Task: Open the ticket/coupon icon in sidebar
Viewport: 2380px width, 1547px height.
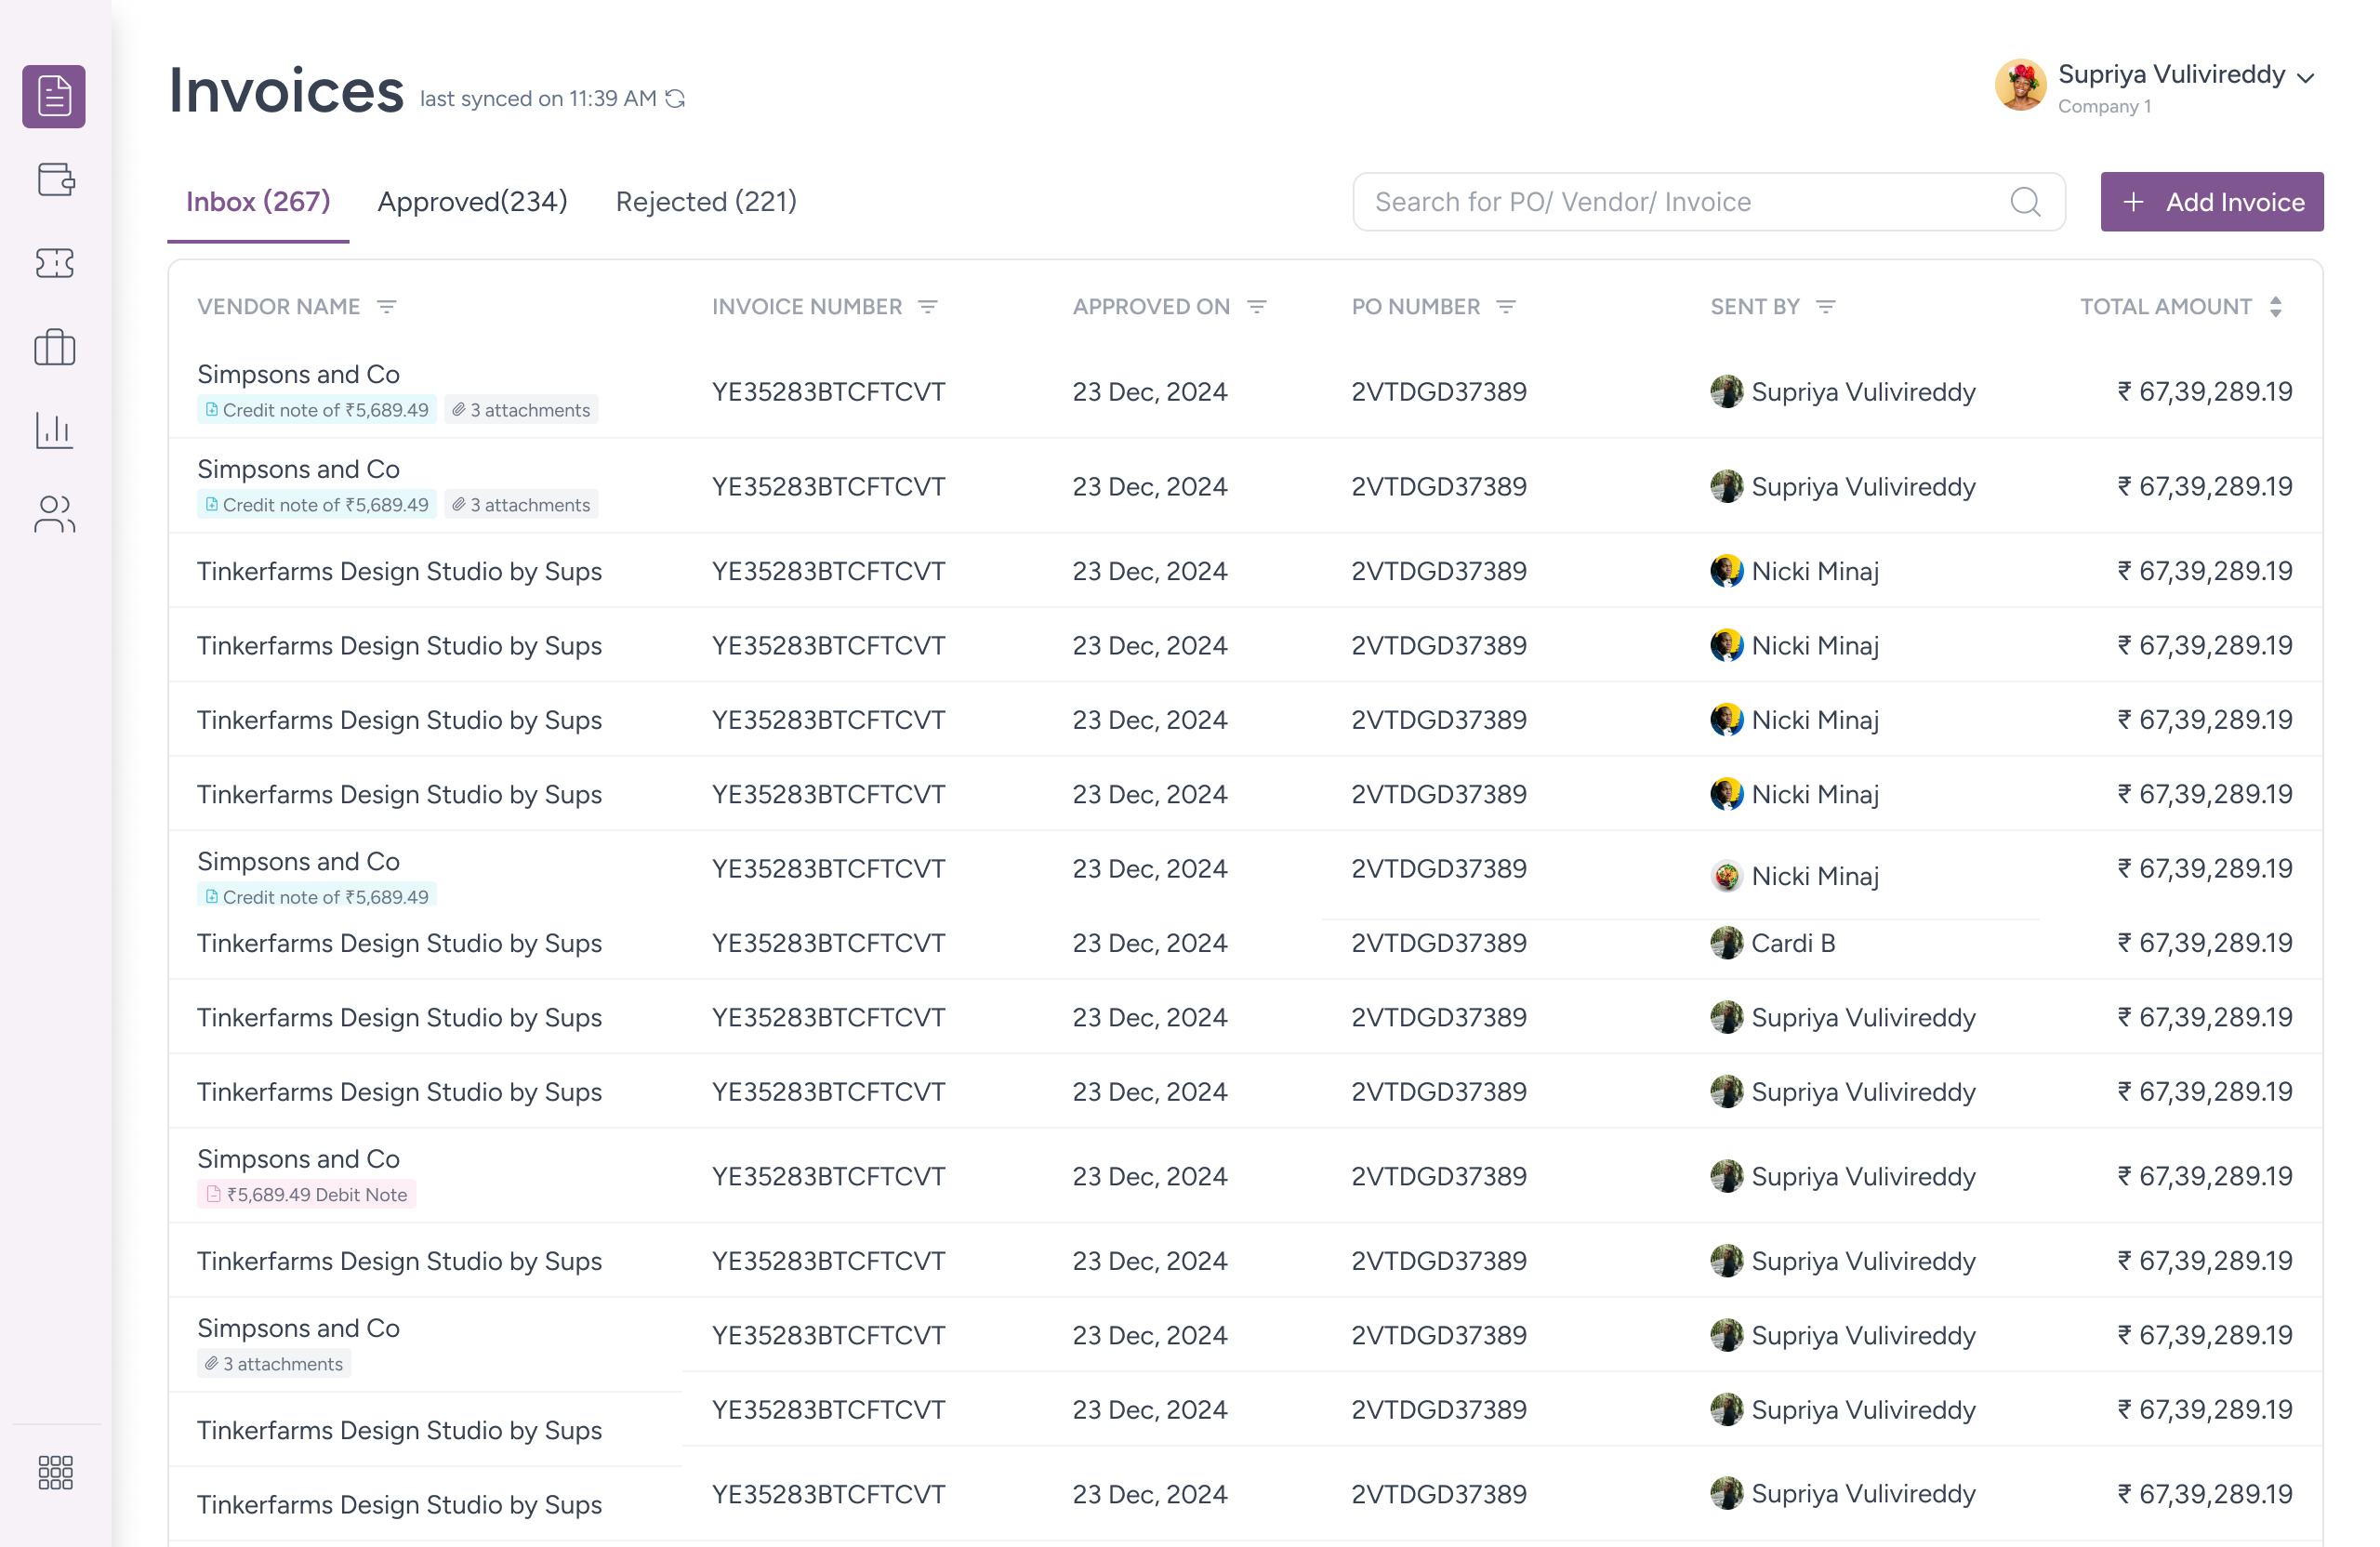Action: point(55,264)
